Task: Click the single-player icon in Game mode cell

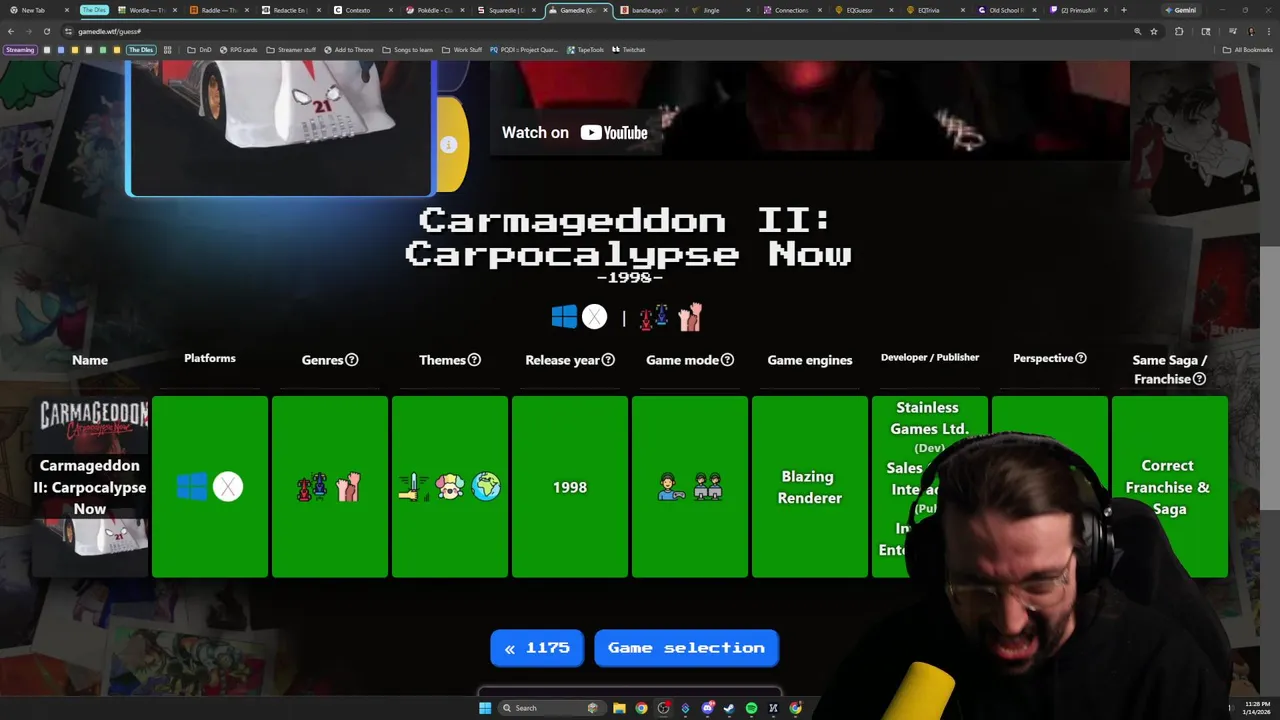Action: click(x=671, y=487)
